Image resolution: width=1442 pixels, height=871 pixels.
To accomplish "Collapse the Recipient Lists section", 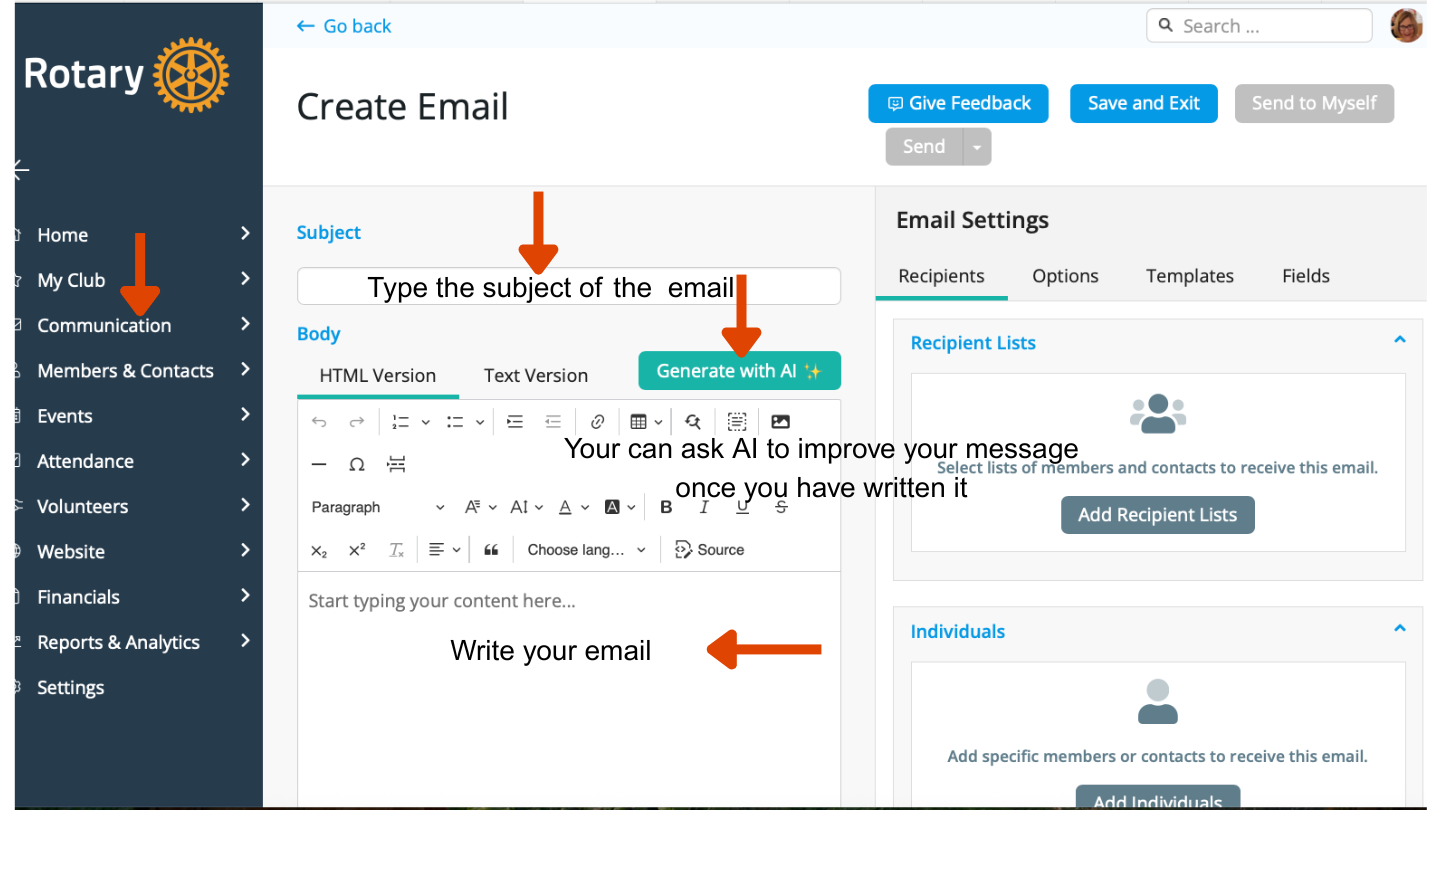I will (x=1400, y=340).
